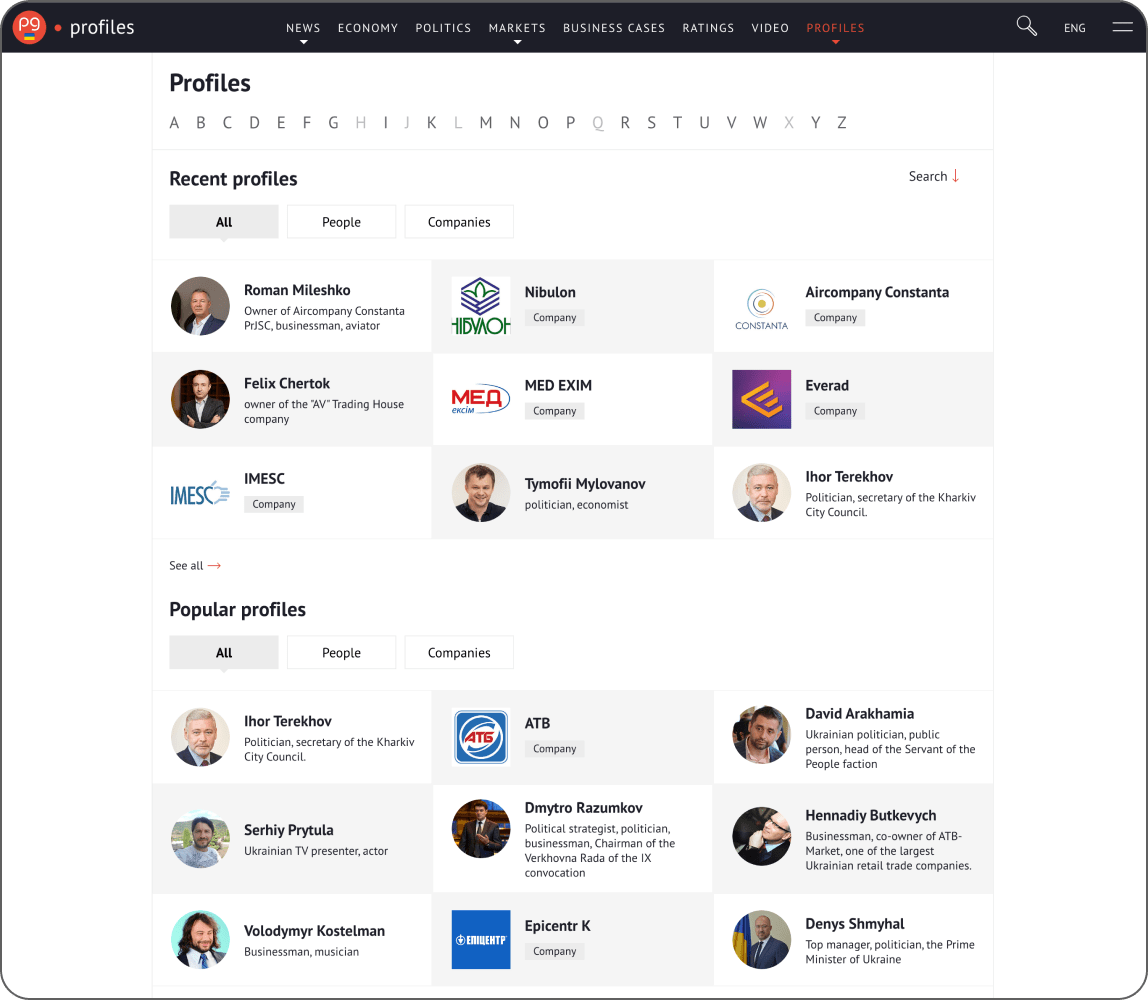
Task: Click the See all link
Action: click(195, 566)
